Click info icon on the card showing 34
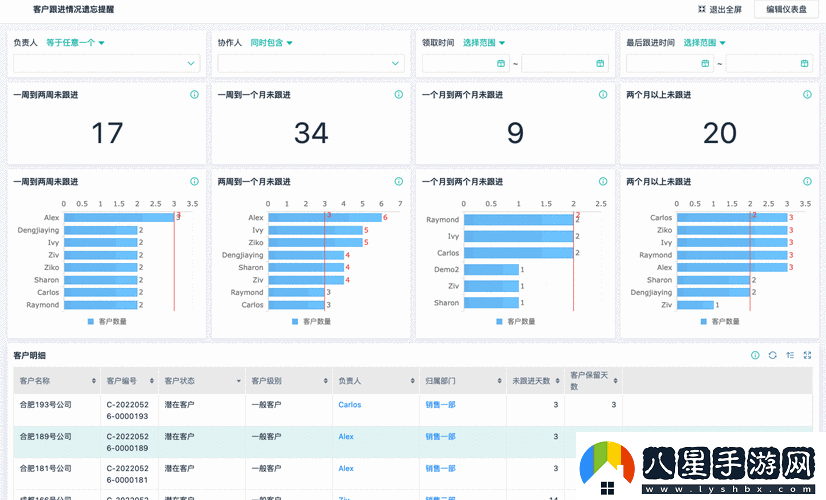 coord(399,94)
